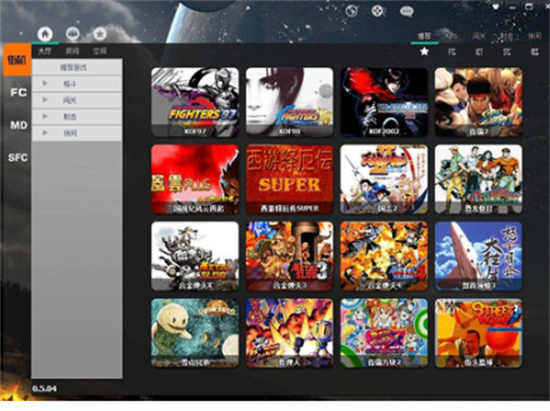Open the blue-sky jet shooter game card
This screenshot has width=550, height=411.
(x=478, y=256)
